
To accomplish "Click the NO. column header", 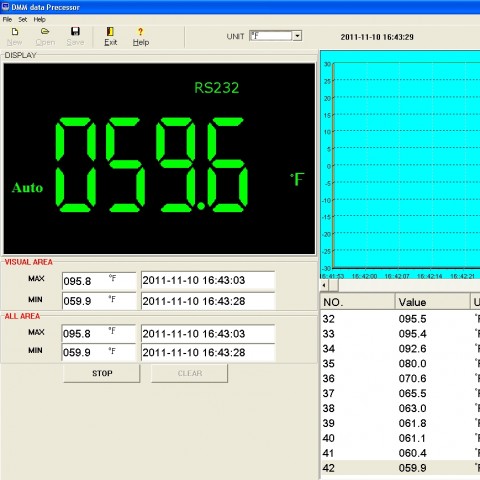I will click(357, 302).
